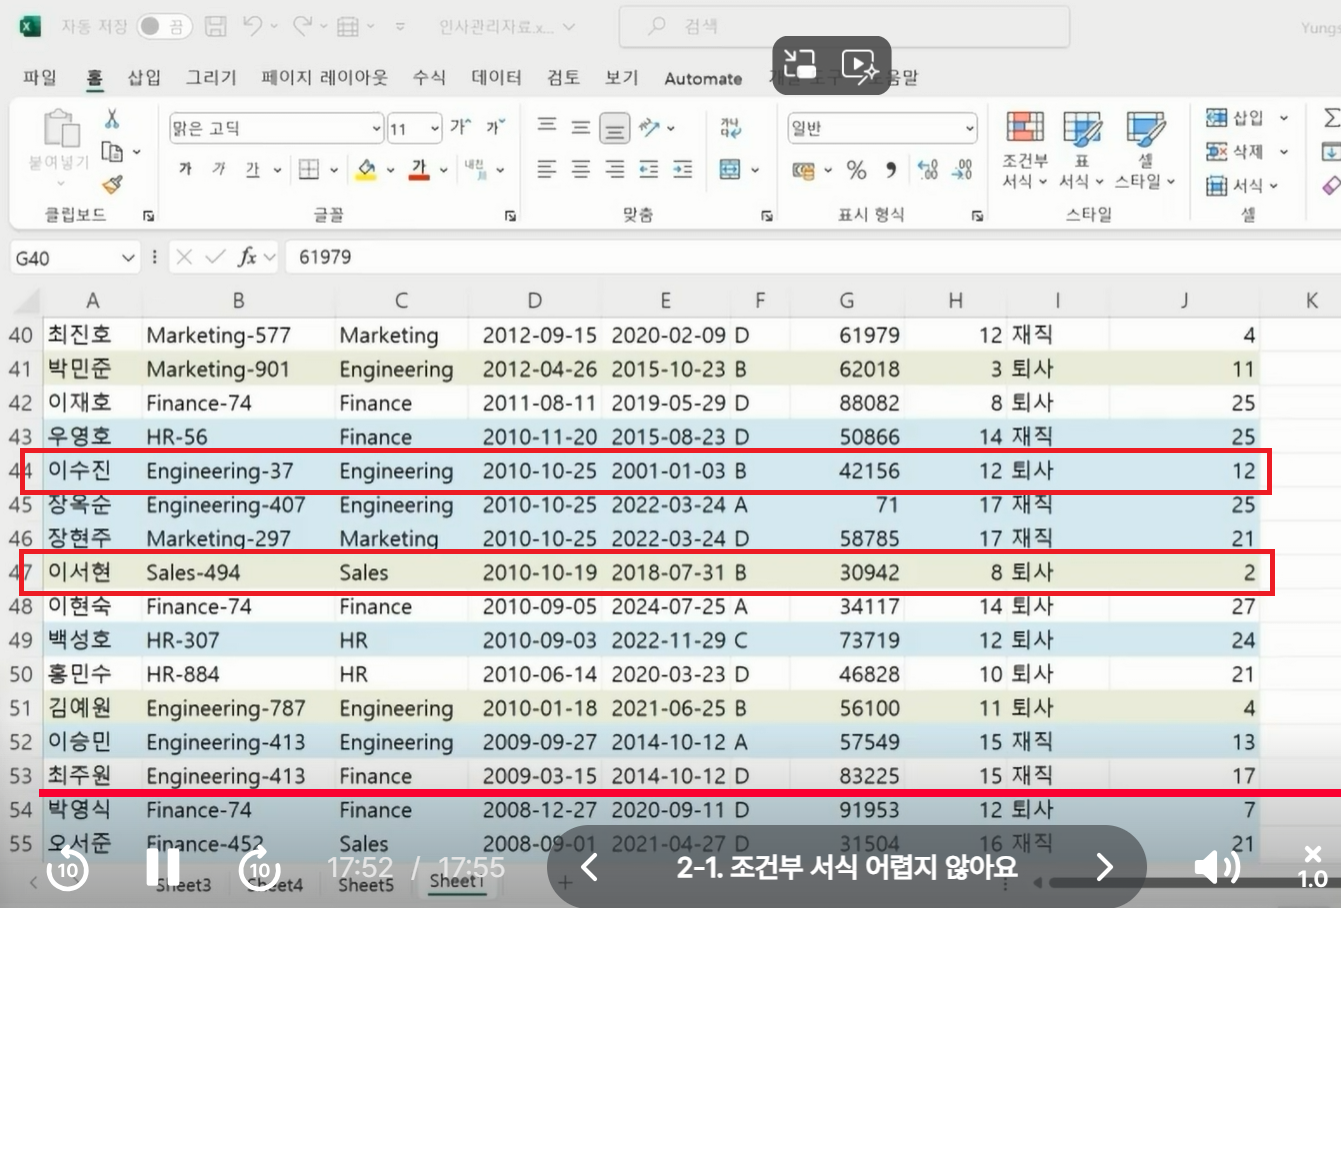Expand the Delete (삭제) cells dropdown arrow
Screen dimensions: 1341x1154
click(1284, 152)
